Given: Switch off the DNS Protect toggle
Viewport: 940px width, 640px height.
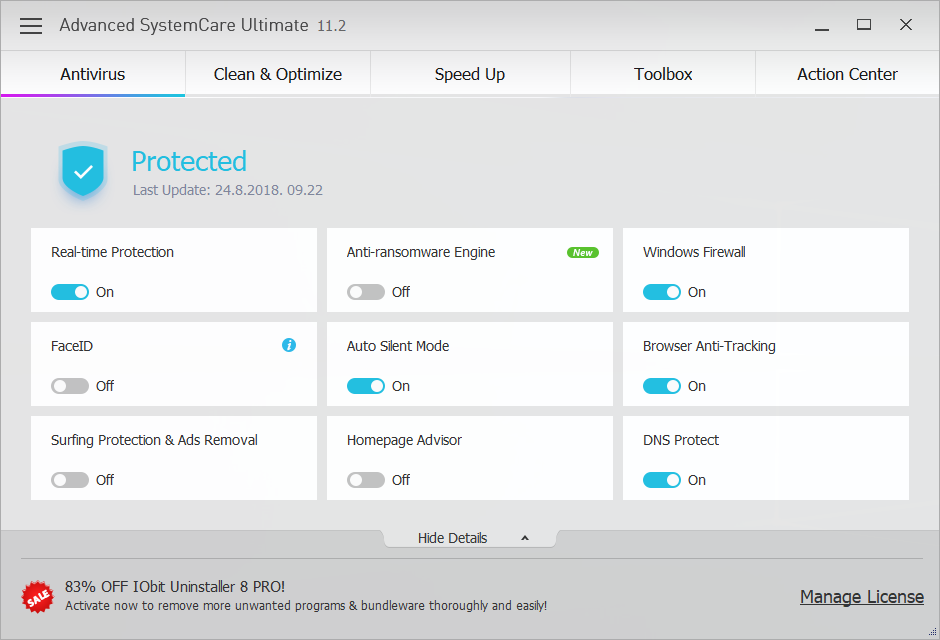Looking at the screenshot, I should click(x=662, y=480).
